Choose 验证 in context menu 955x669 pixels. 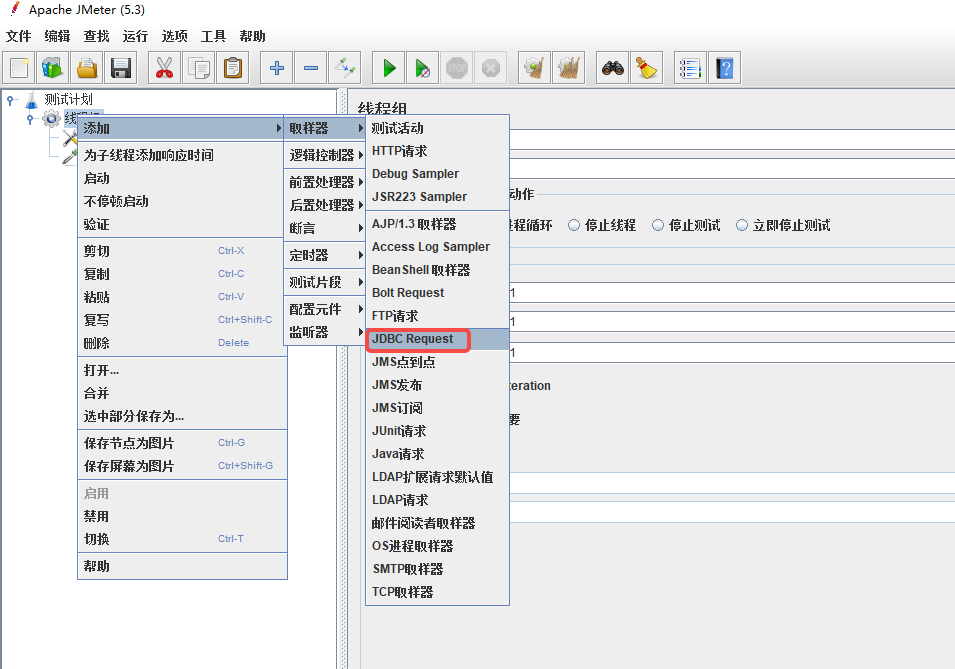click(182, 224)
